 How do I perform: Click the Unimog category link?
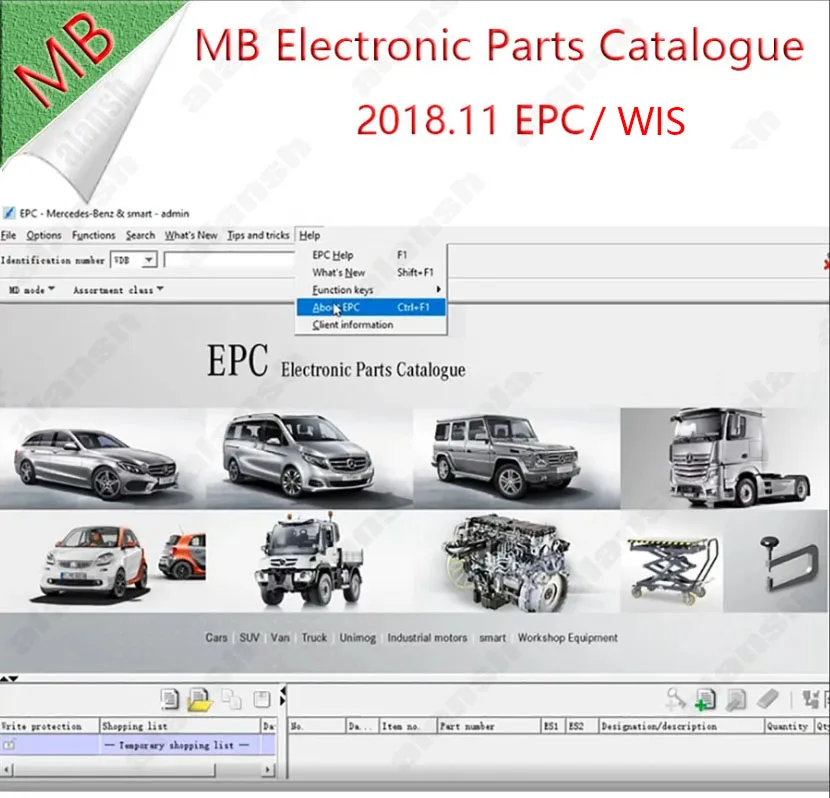tap(357, 638)
